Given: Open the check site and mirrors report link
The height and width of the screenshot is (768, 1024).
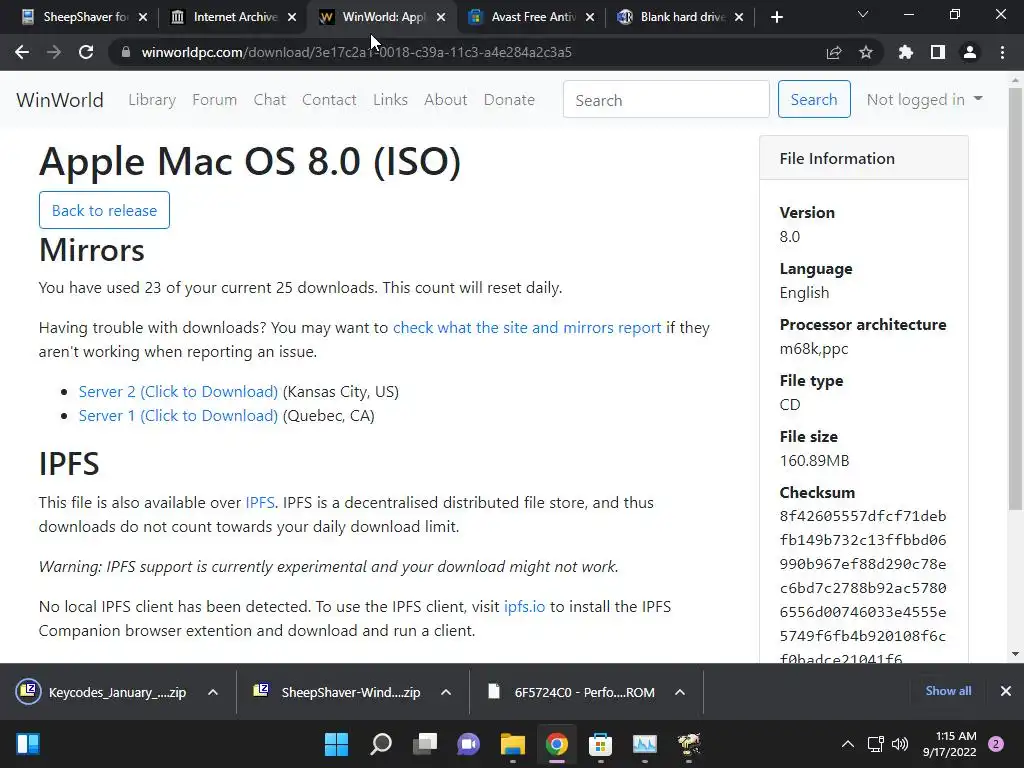Looking at the screenshot, I should pos(527,328).
